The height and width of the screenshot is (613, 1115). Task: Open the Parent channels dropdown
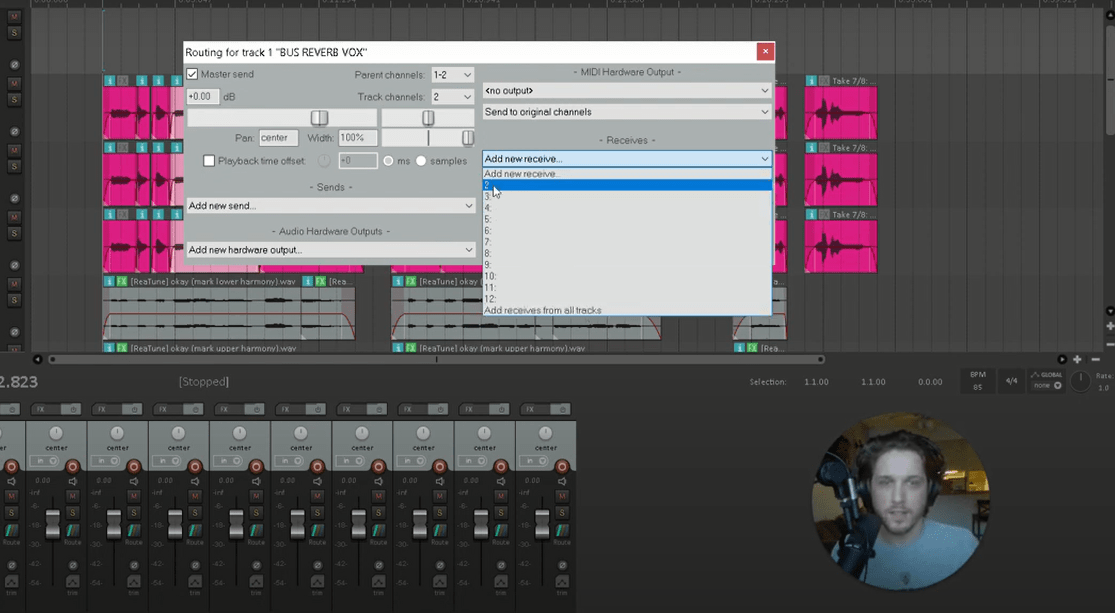452,75
